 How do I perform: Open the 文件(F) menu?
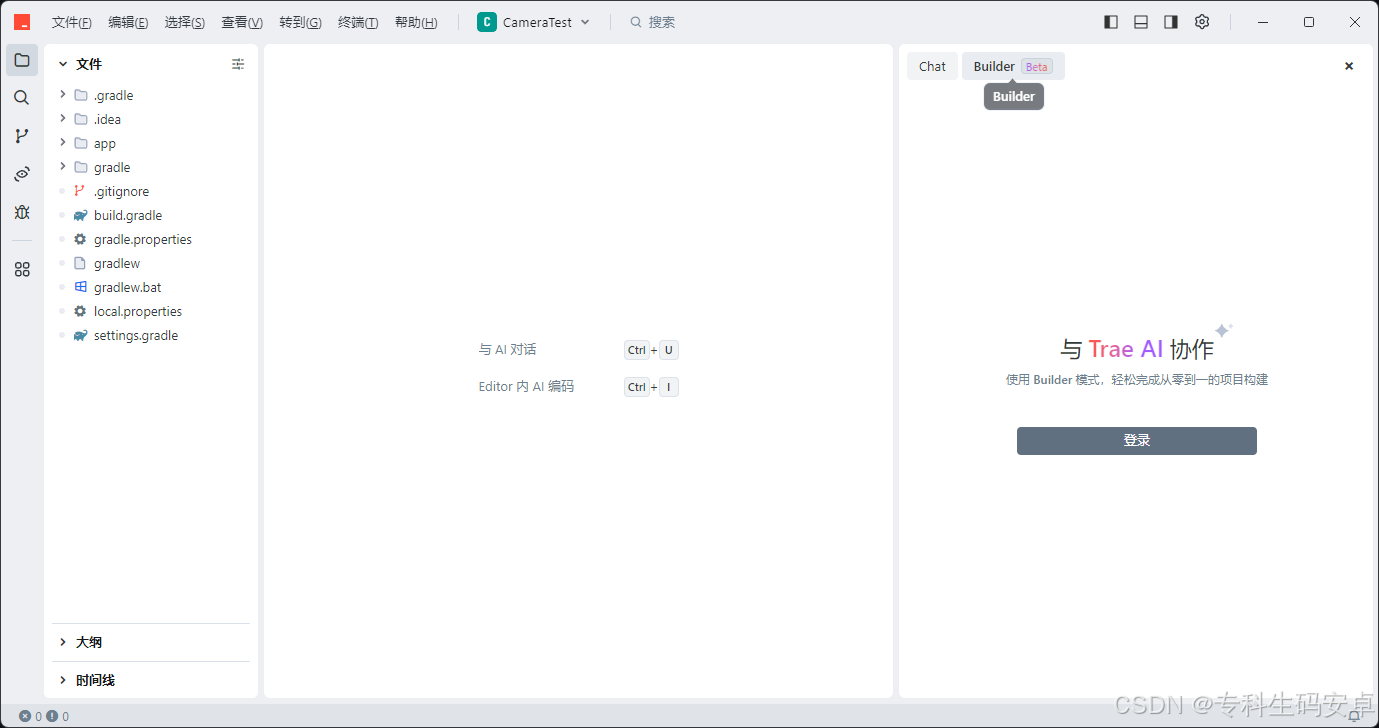click(x=72, y=22)
